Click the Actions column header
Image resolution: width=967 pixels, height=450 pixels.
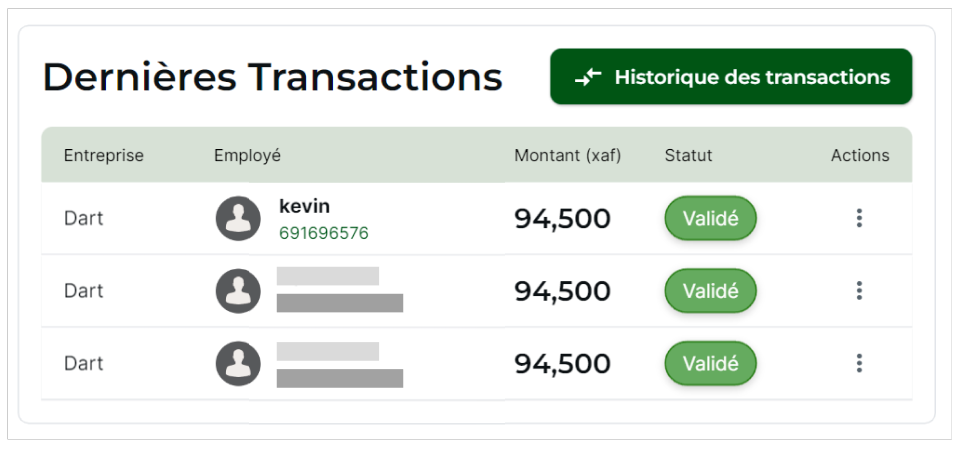coord(859,155)
